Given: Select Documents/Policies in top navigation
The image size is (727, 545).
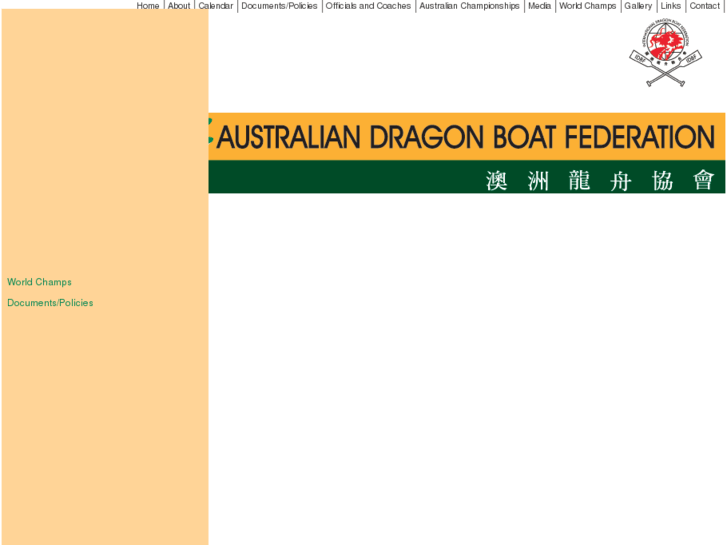Looking at the screenshot, I should (x=279, y=6).
